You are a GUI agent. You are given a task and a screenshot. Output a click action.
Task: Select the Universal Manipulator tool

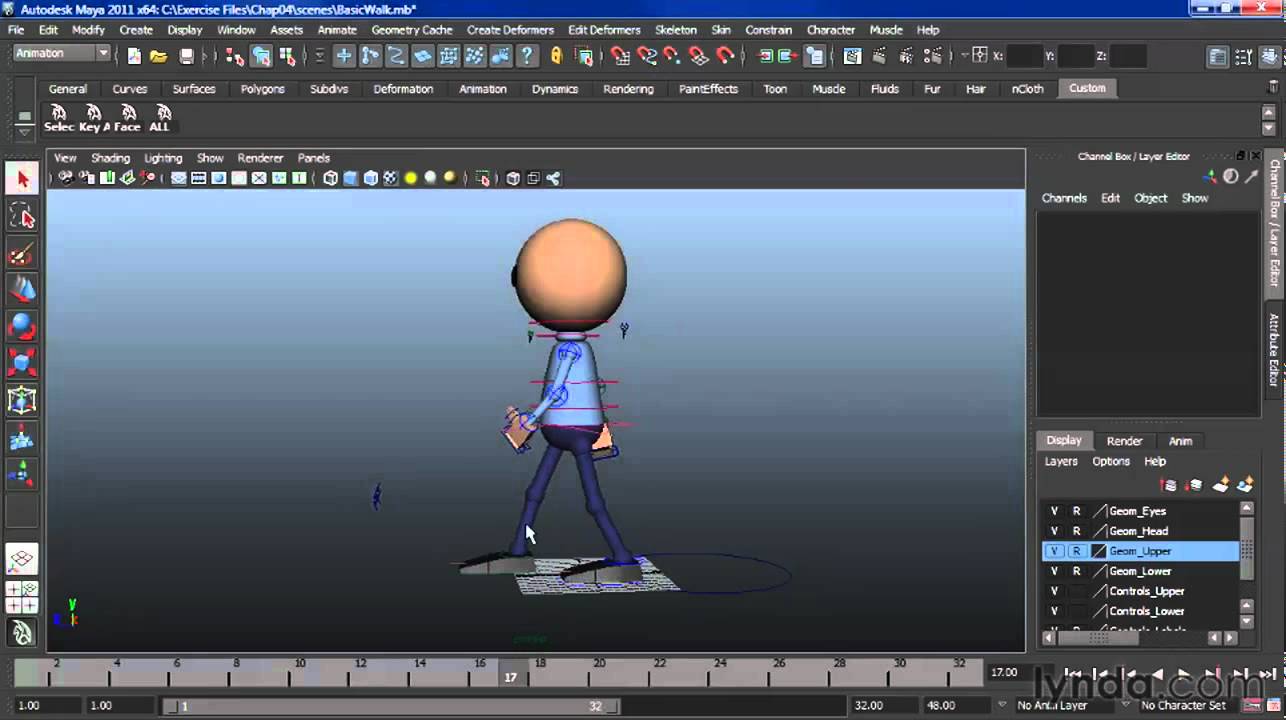[x=22, y=401]
